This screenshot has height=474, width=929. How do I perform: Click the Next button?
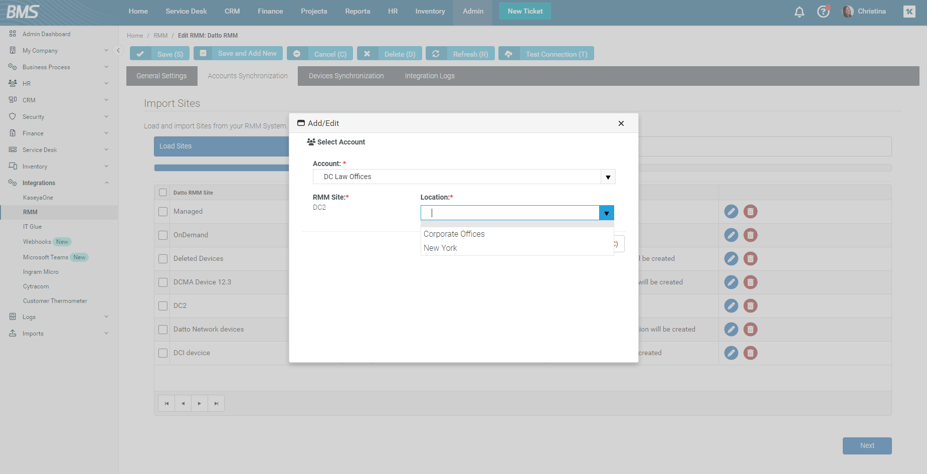pos(866,446)
